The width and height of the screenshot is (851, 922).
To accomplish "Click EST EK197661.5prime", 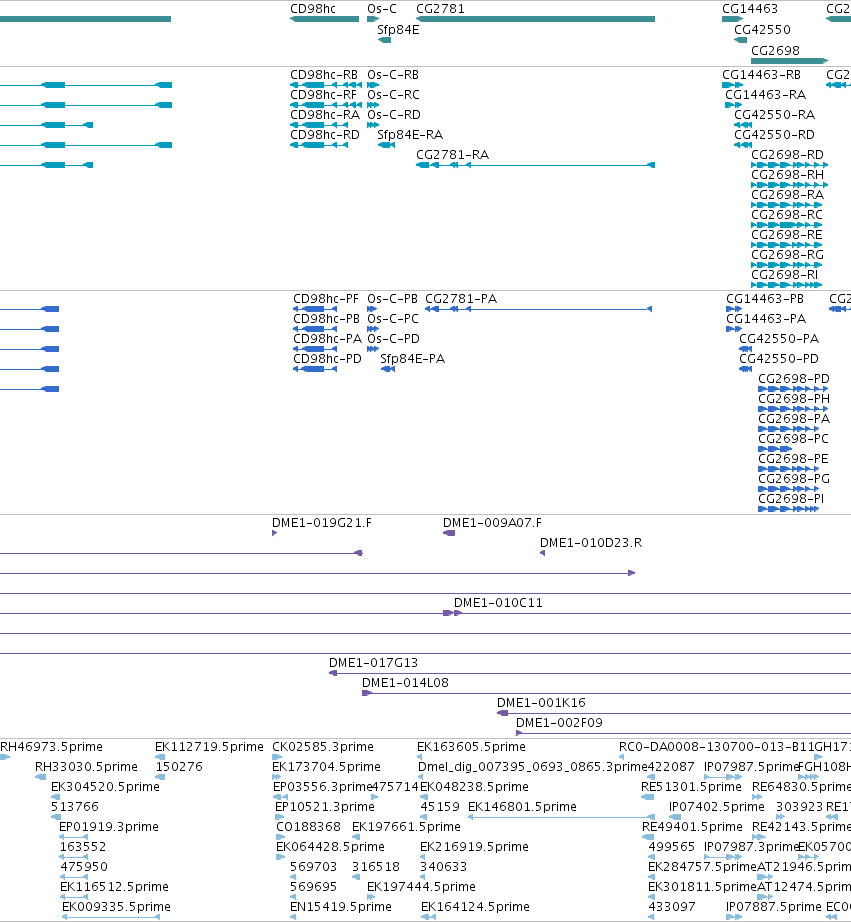I will pos(406,827).
